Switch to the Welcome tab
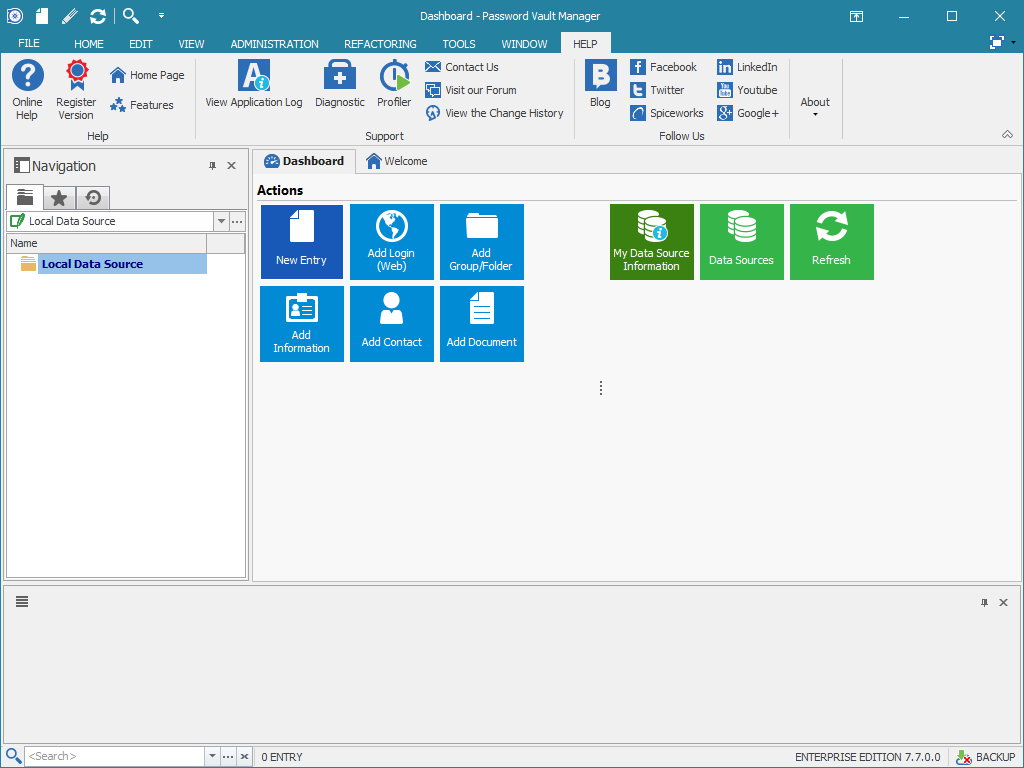Screen dimensions: 1024x768 point(397,161)
